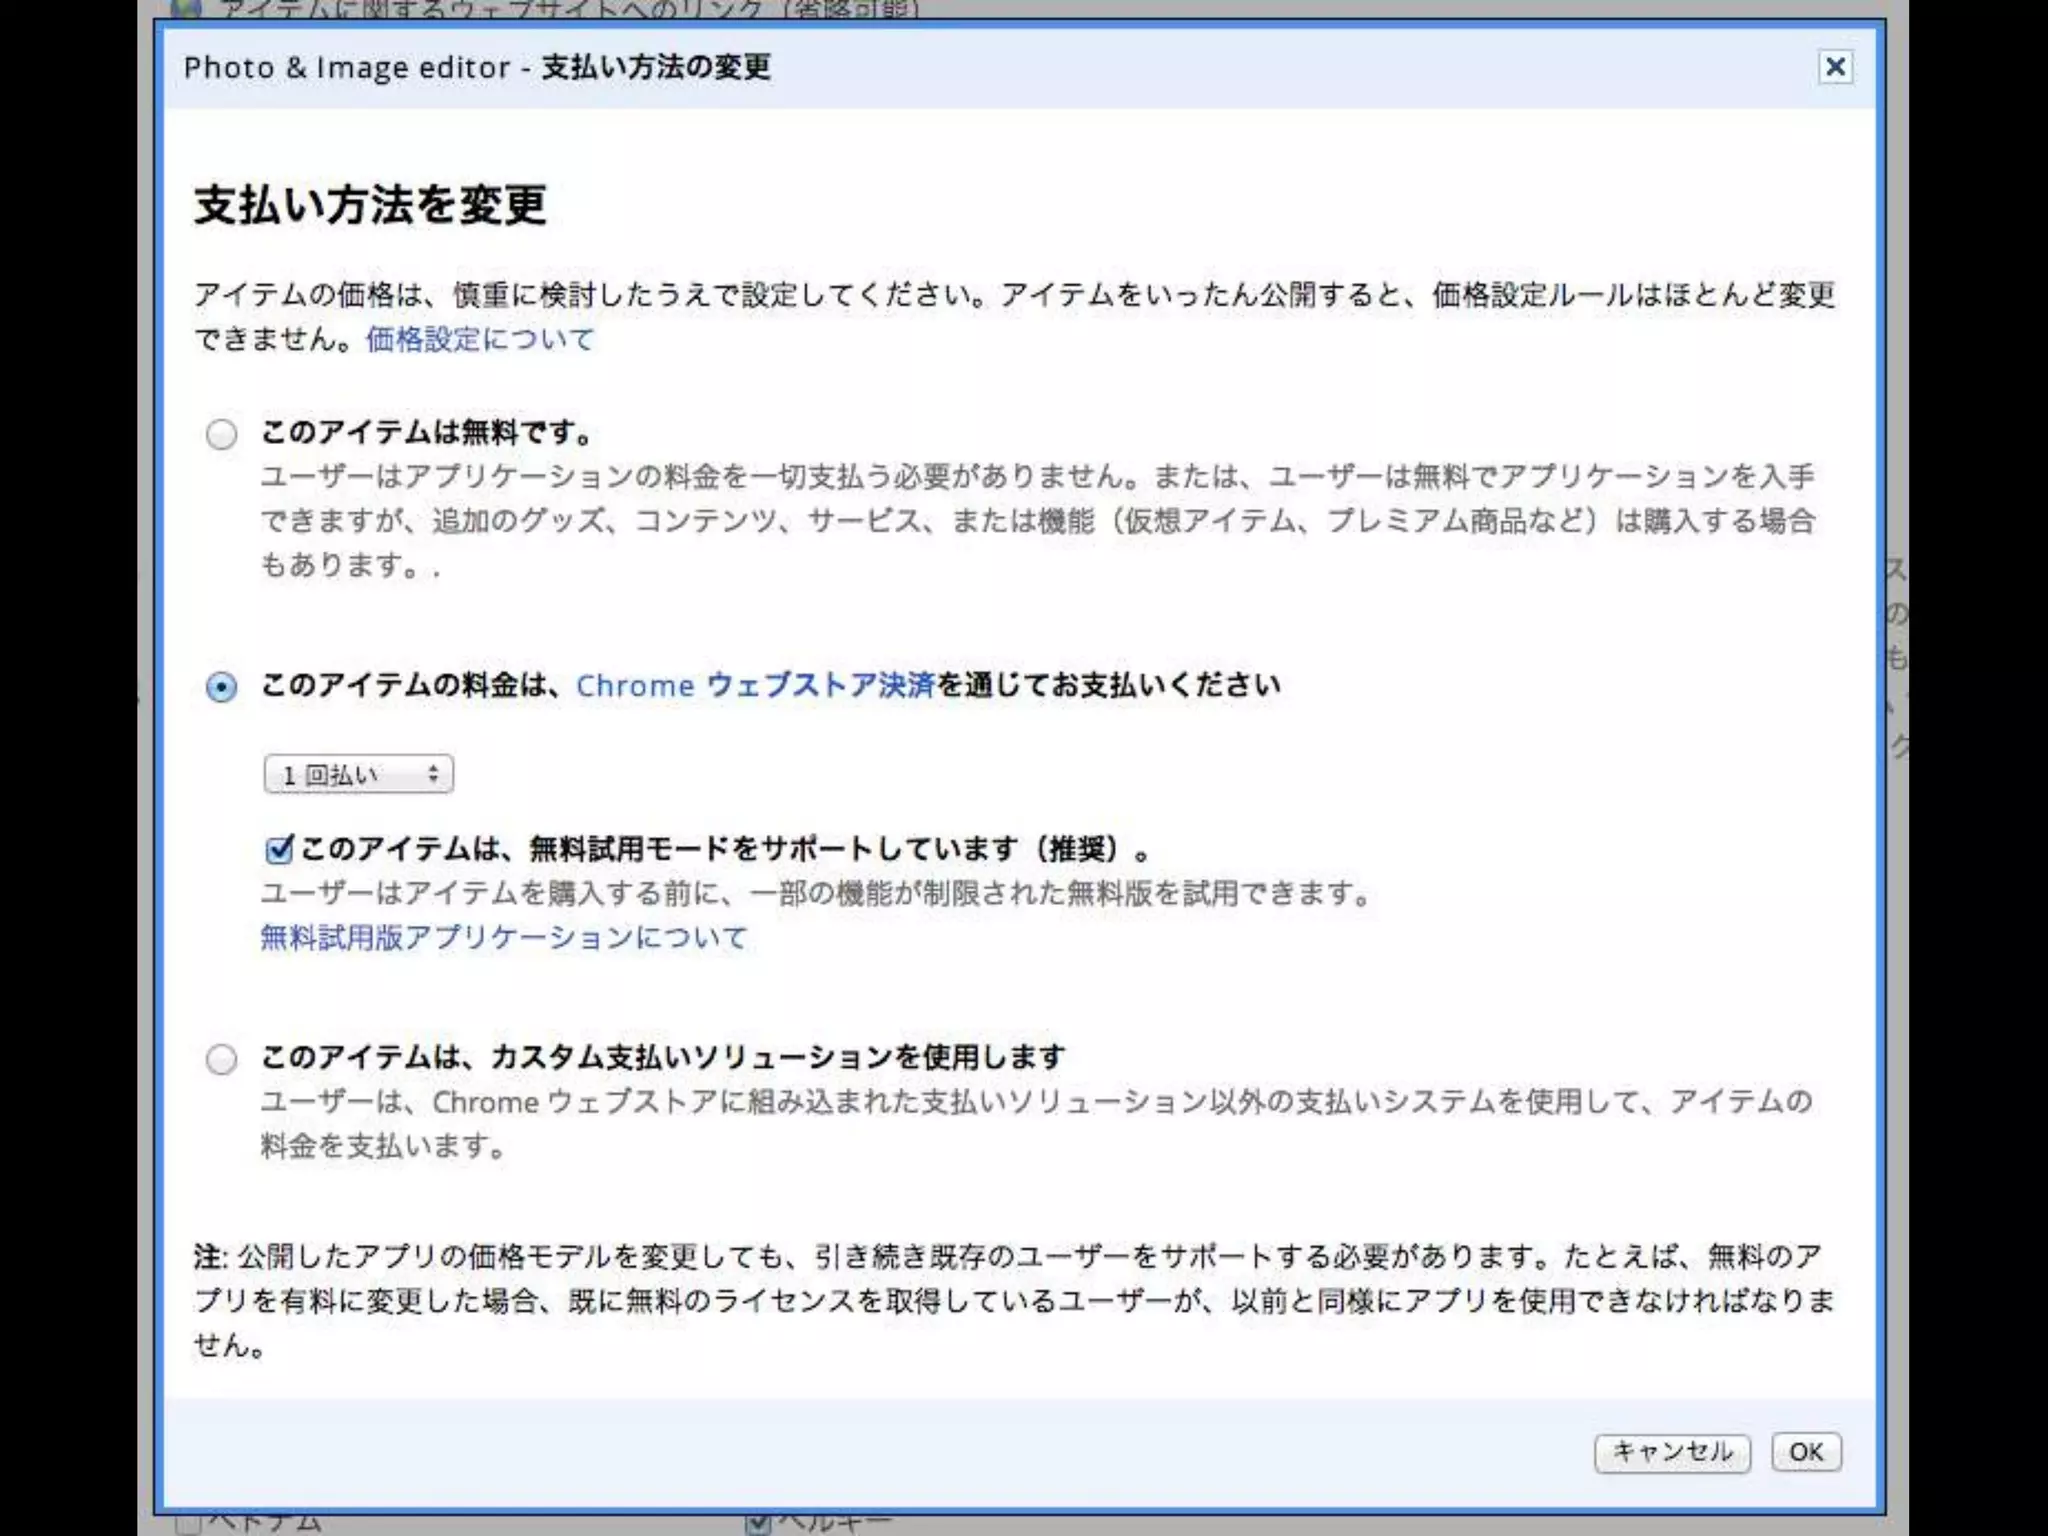Image resolution: width=2048 pixels, height=1536 pixels.
Task: Click the キャンセル button
Action: 1672,1452
